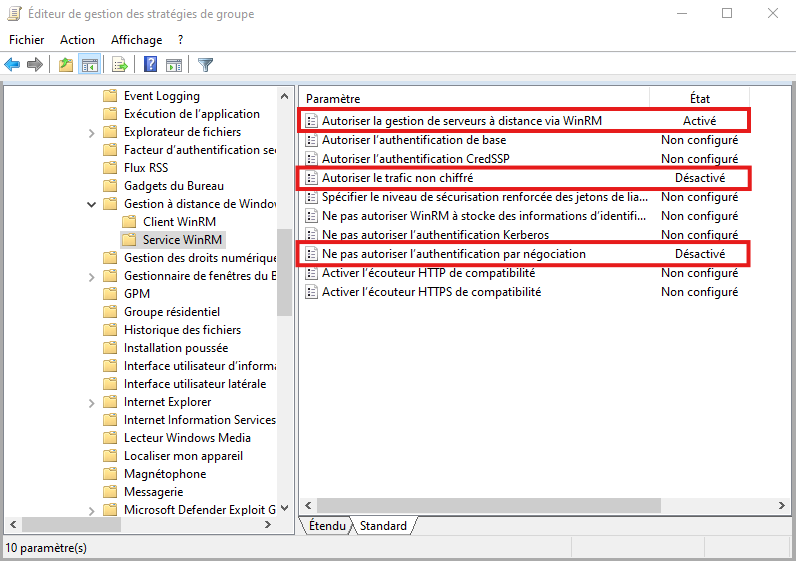This screenshot has height=561, width=796.
Task: Click the Service WinRM folder icon
Action: 129,240
